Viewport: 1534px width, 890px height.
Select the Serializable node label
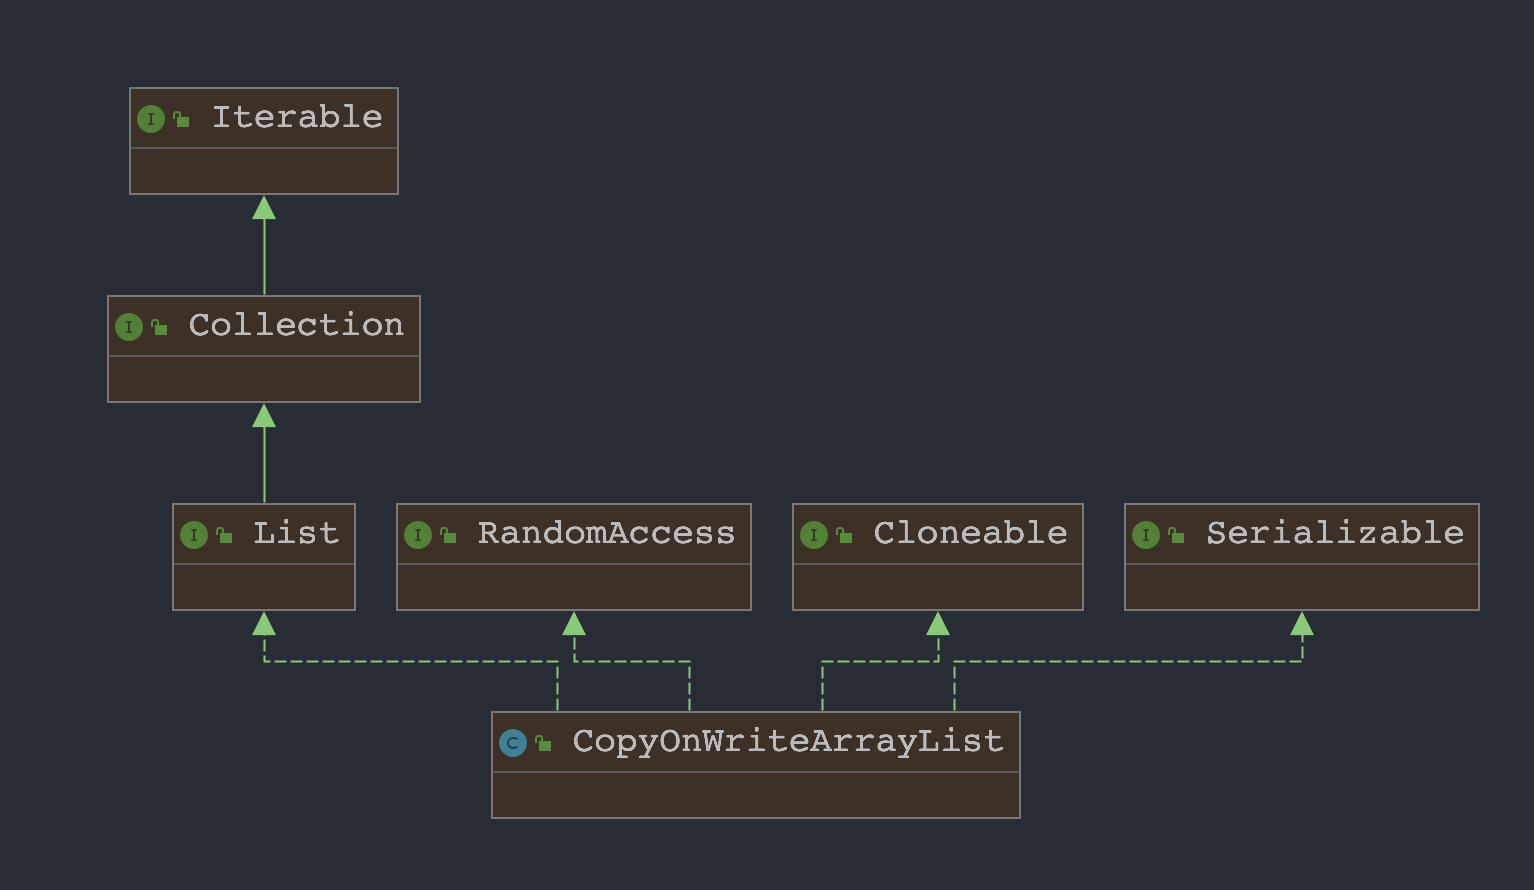(x=1335, y=533)
